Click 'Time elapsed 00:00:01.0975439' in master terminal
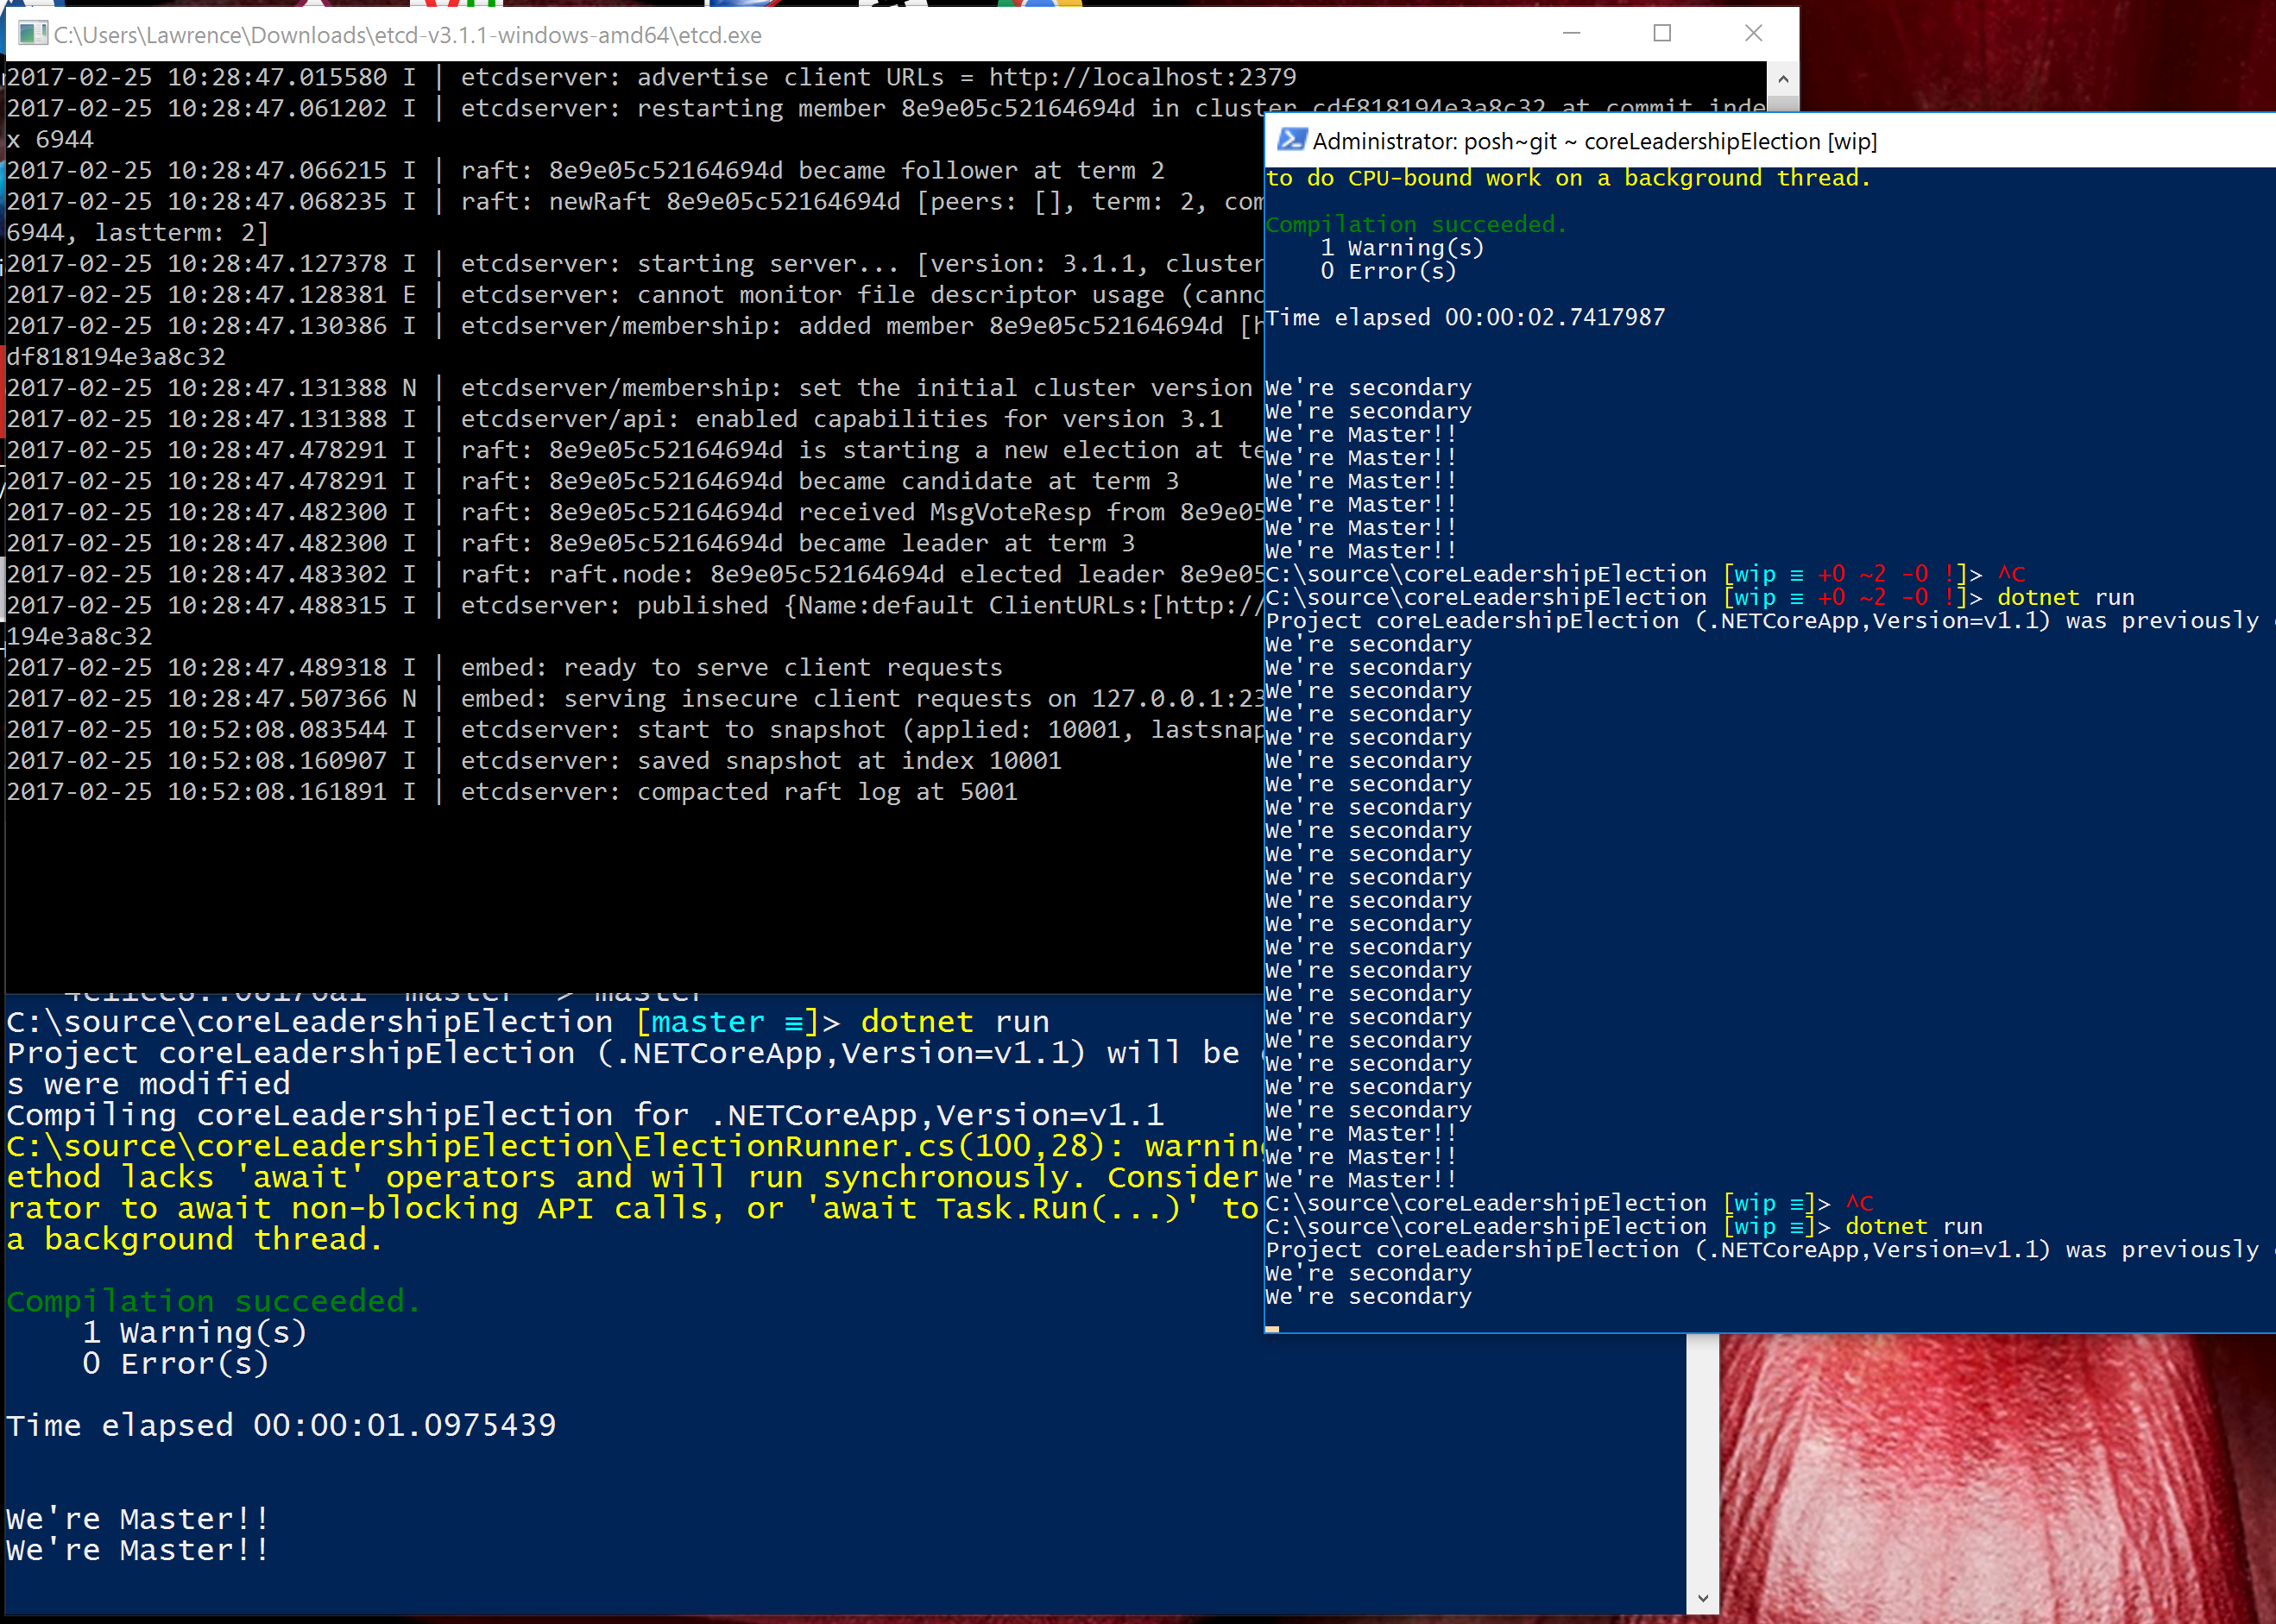This screenshot has width=2276, height=1624. tap(281, 1425)
